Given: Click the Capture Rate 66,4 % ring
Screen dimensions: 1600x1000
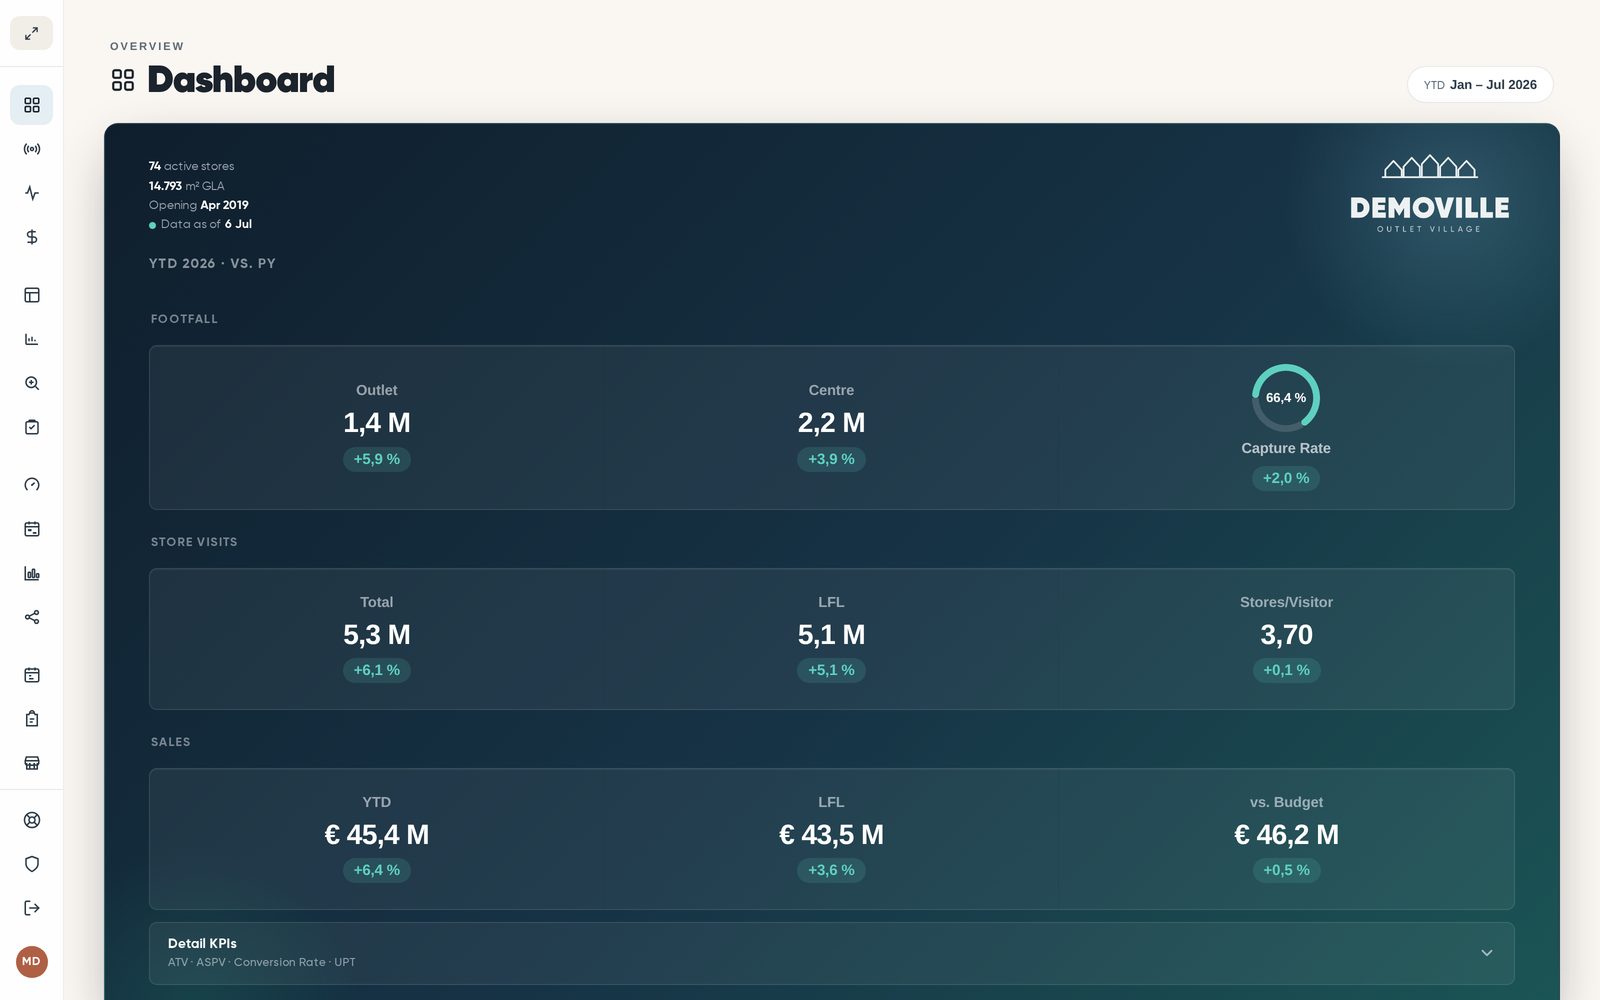Looking at the screenshot, I should click(x=1285, y=398).
